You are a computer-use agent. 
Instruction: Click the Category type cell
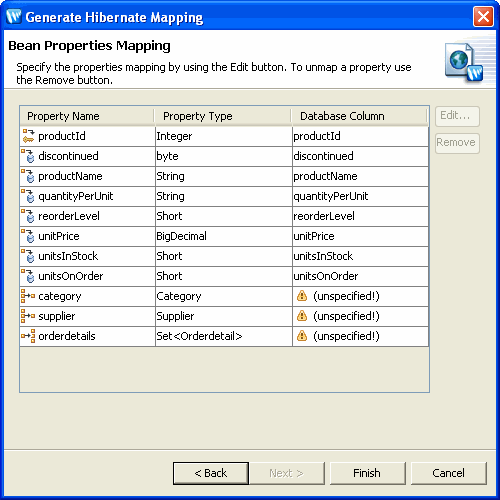(x=224, y=296)
